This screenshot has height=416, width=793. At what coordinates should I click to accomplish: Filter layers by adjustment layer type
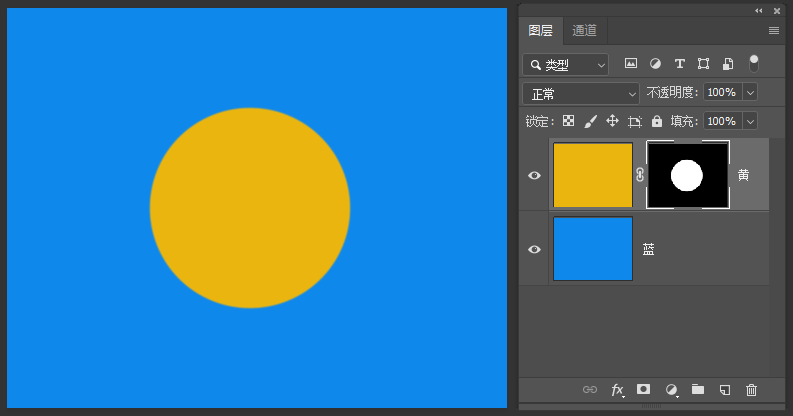(655, 63)
